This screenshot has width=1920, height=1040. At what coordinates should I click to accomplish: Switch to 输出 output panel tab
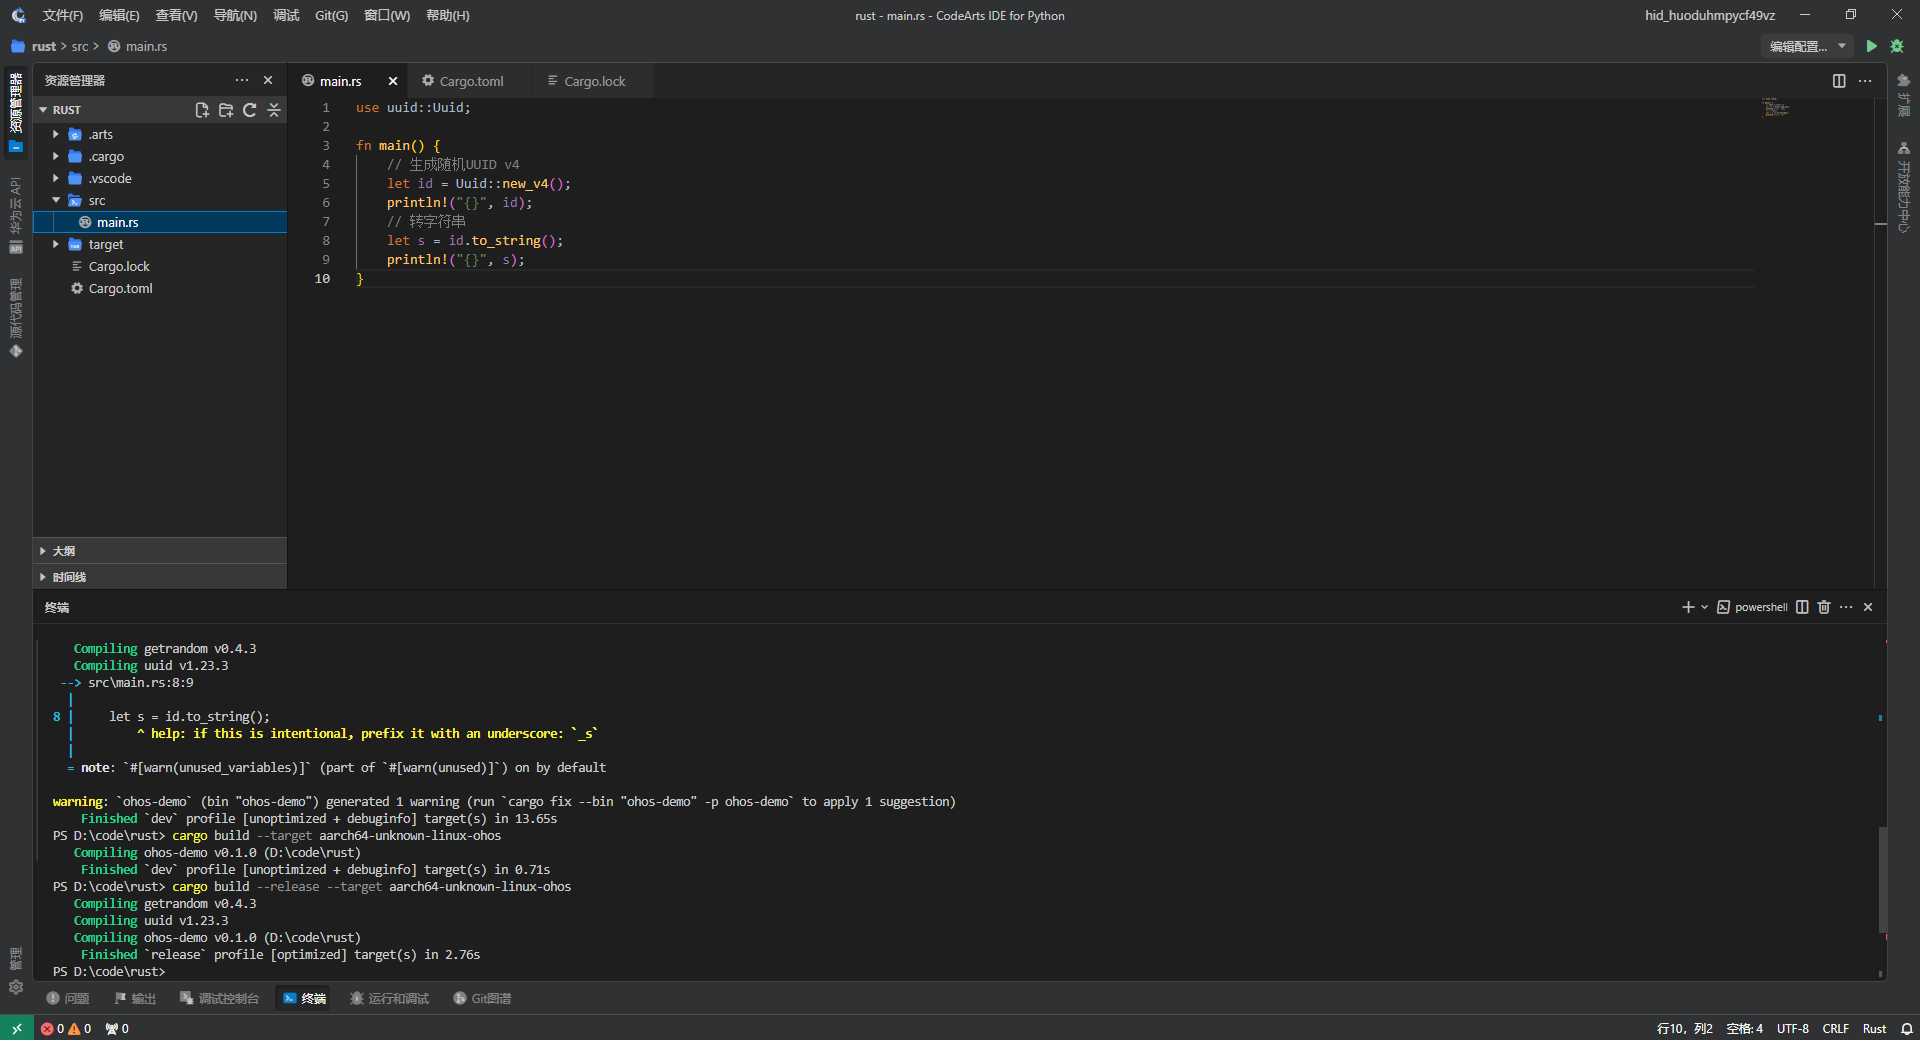135,998
